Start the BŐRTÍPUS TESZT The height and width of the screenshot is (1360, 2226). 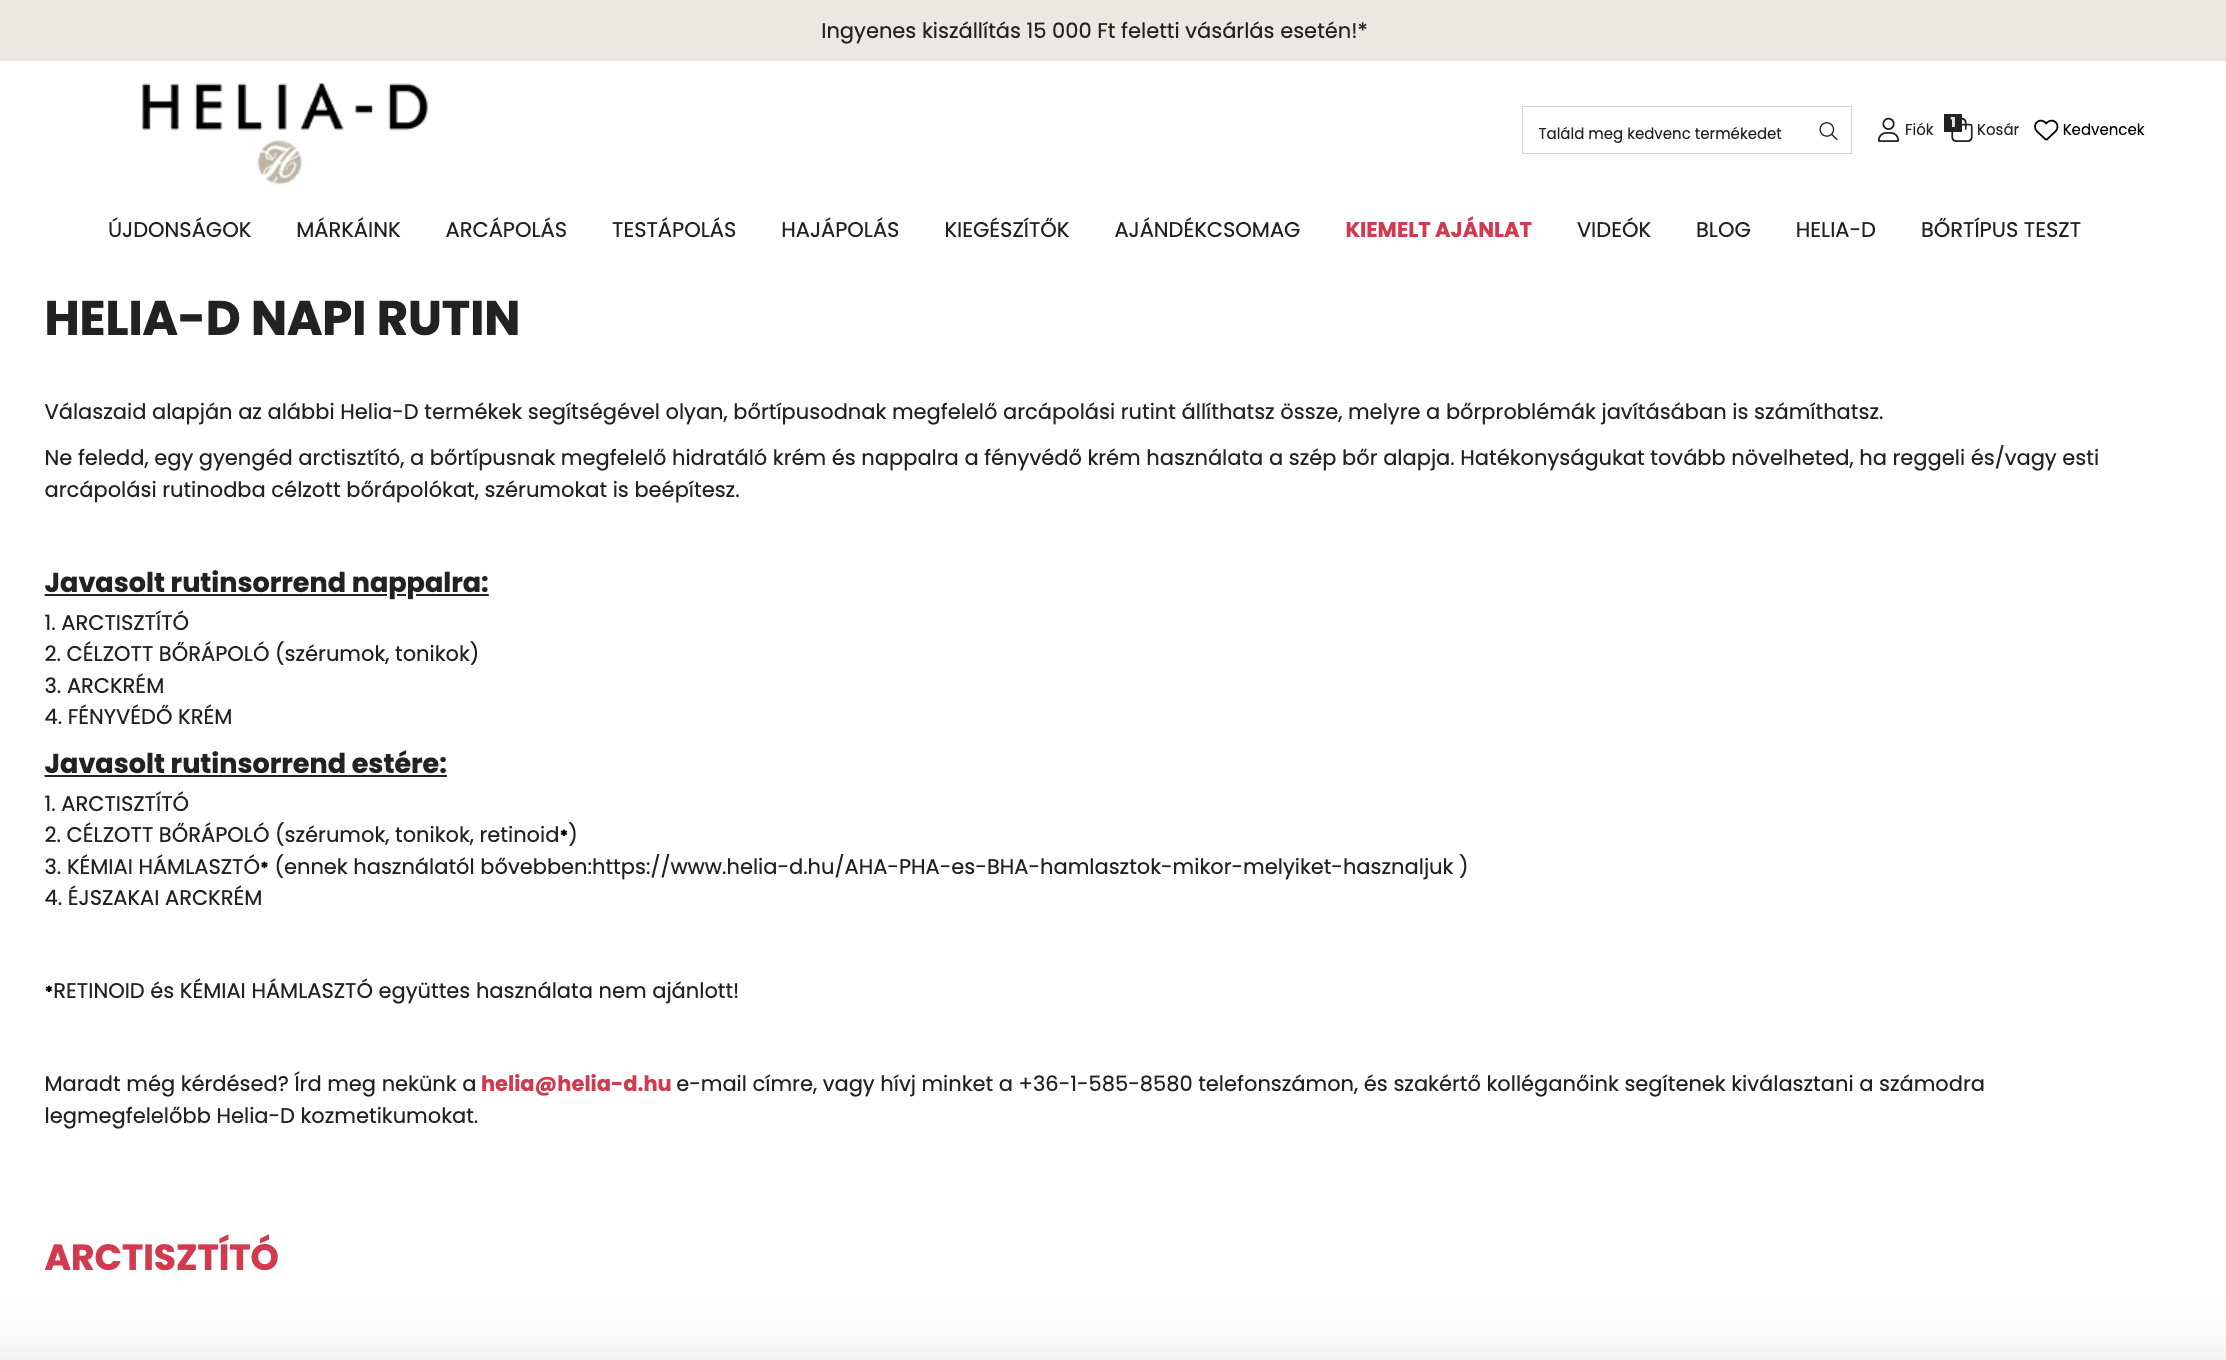(2000, 230)
